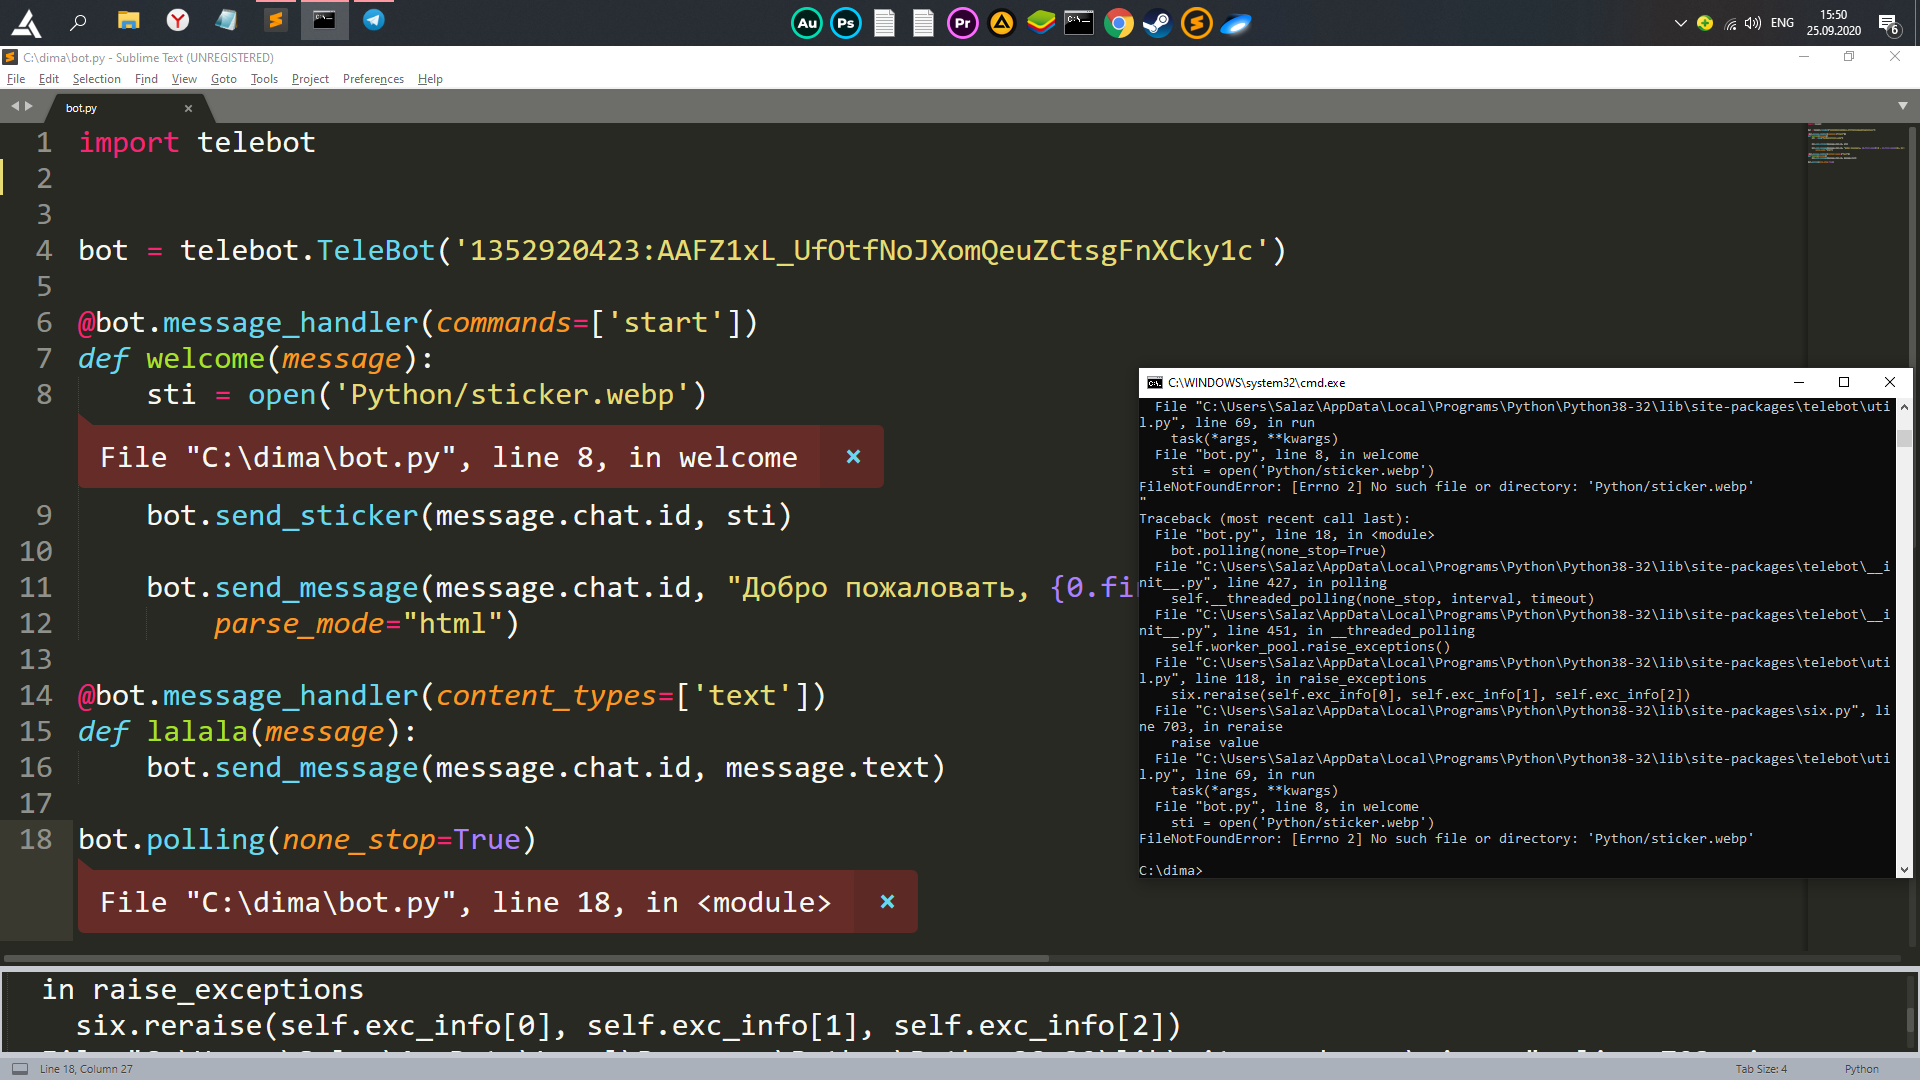Open the Start menu logo icon
This screenshot has height=1080, width=1920.
pyautogui.click(x=27, y=22)
